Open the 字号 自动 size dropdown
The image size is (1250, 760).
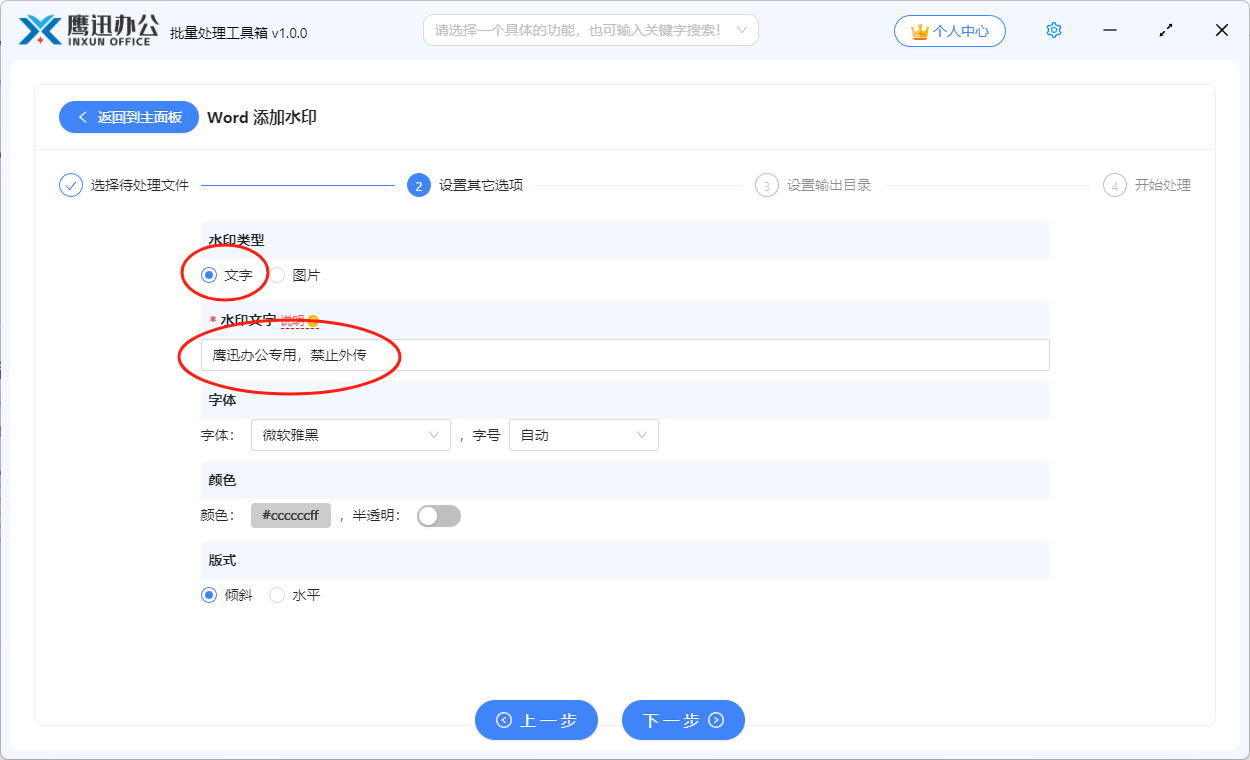coord(584,435)
